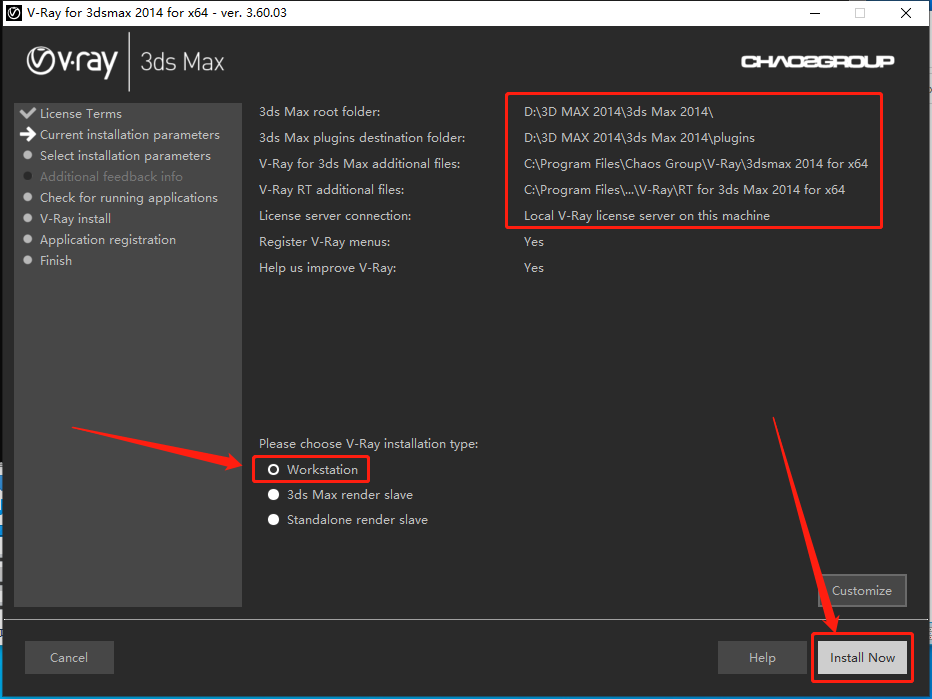The height and width of the screenshot is (699, 932).
Task: Click the Chaos Group logo
Action: (817, 61)
